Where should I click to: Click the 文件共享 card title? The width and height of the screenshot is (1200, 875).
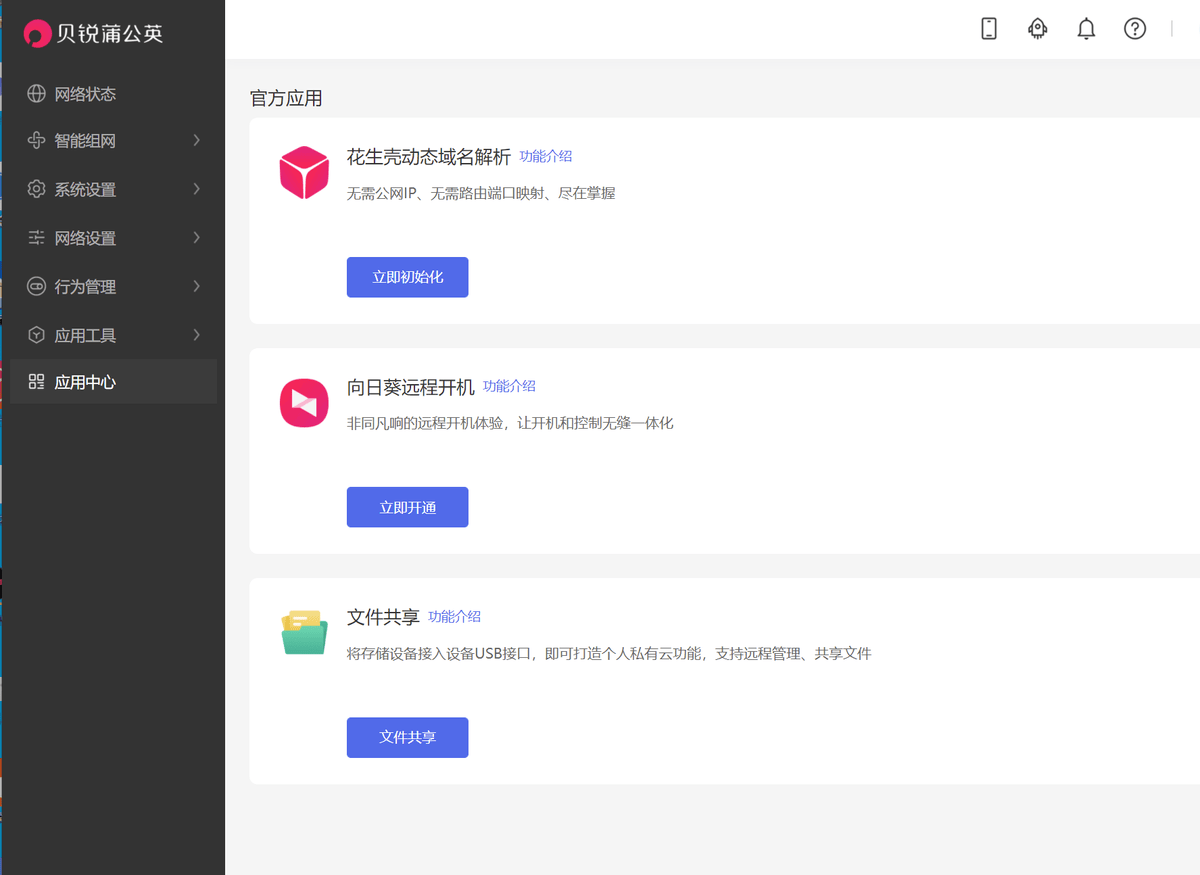tap(383, 617)
